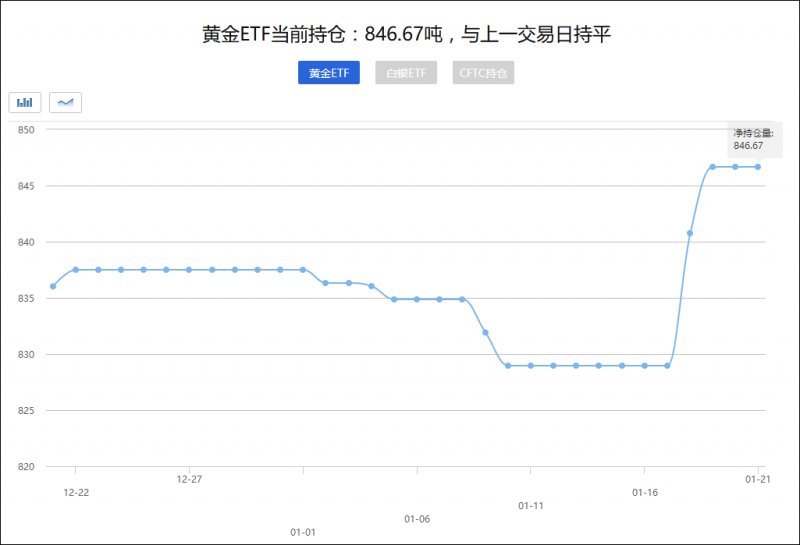Viewport: 800px width, 545px height.
Task: Click the data point near 841 on rising line
Action: point(690,233)
